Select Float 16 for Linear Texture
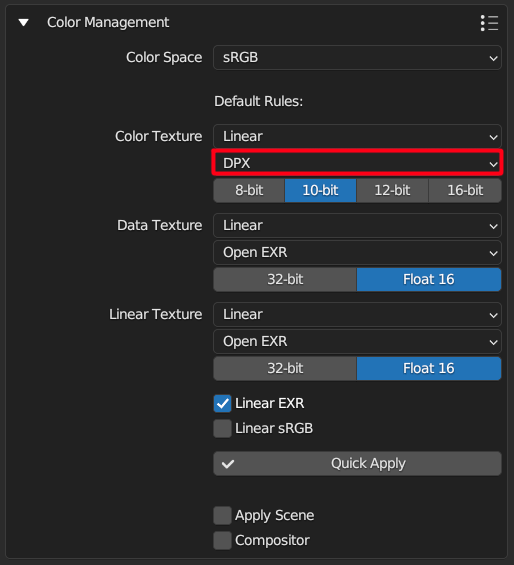The height and width of the screenshot is (565, 514). click(429, 368)
